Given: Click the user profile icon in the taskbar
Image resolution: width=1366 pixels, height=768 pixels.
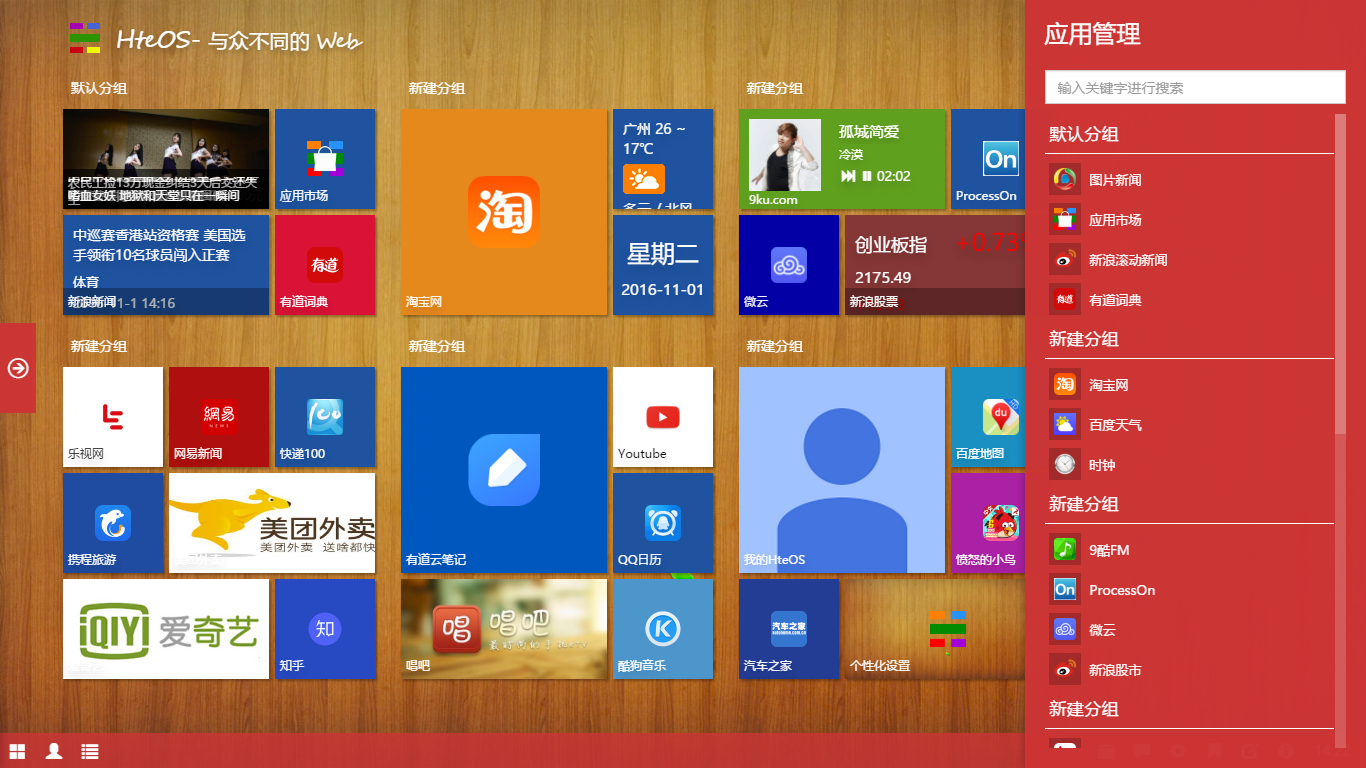Looking at the screenshot, I should (x=52, y=751).
